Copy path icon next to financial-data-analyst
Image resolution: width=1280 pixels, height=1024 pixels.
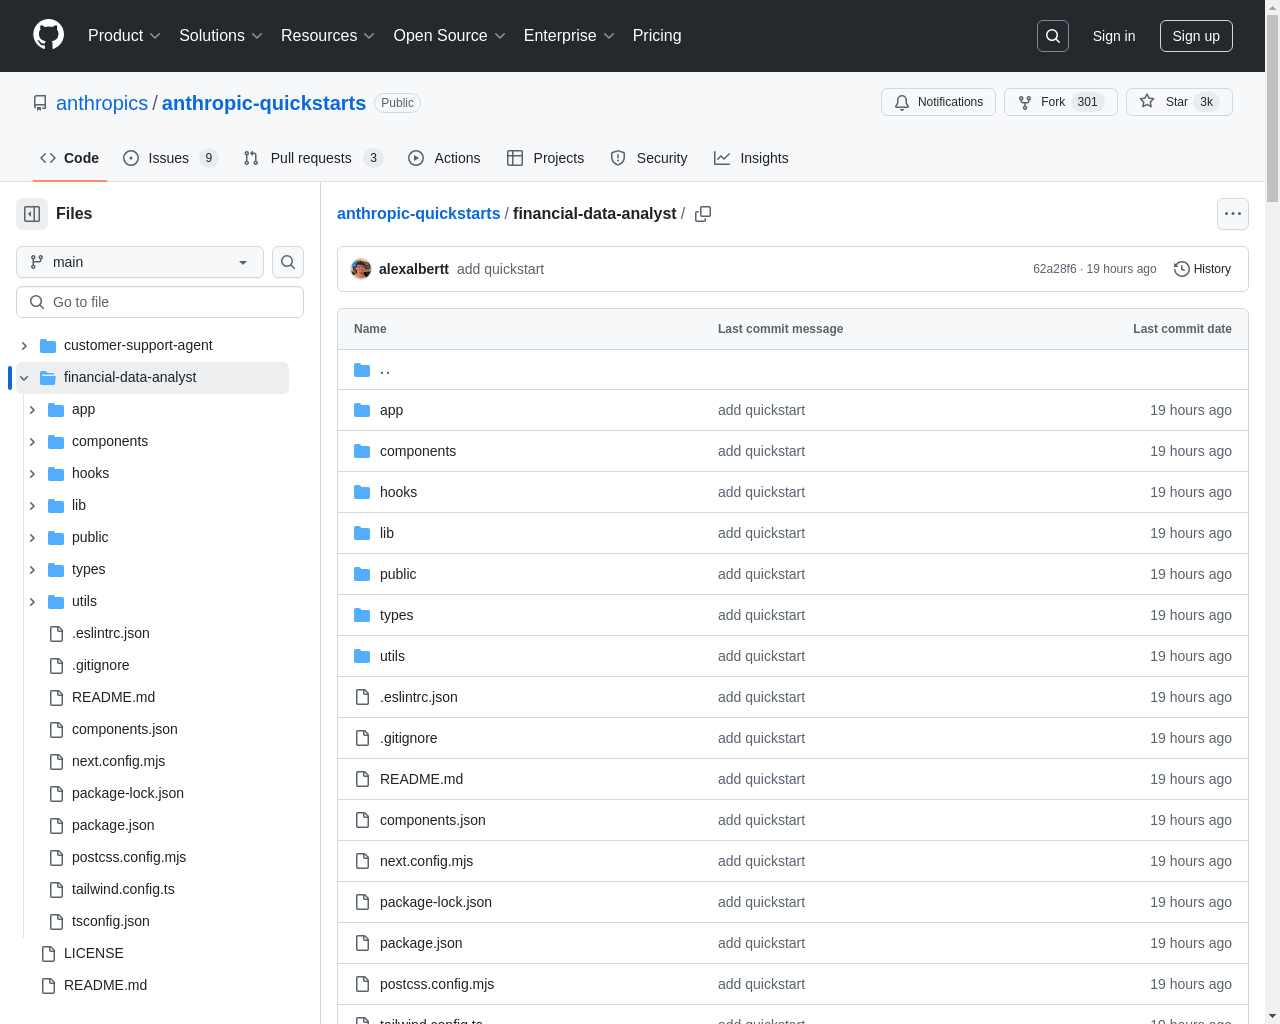pyautogui.click(x=703, y=214)
